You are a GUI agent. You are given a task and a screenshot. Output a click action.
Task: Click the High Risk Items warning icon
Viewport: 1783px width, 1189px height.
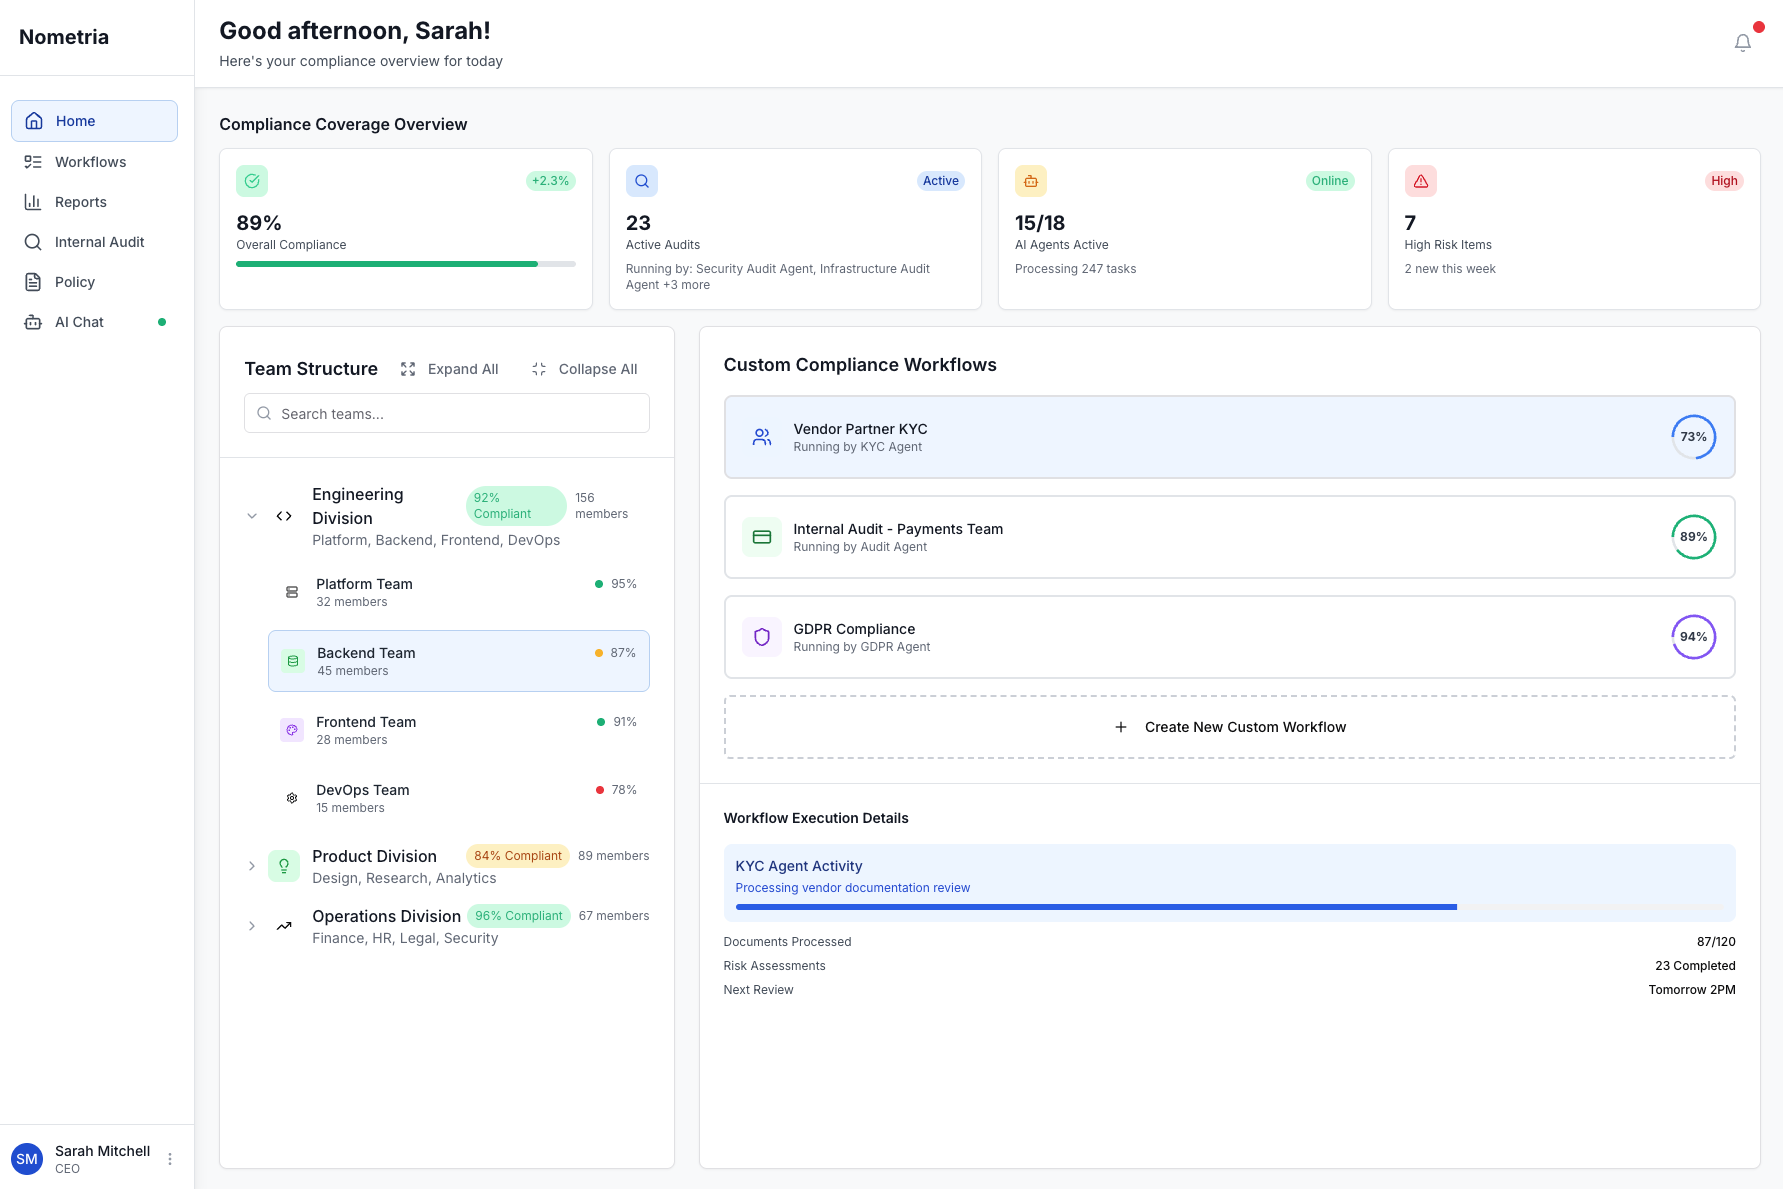[x=1421, y=181]
